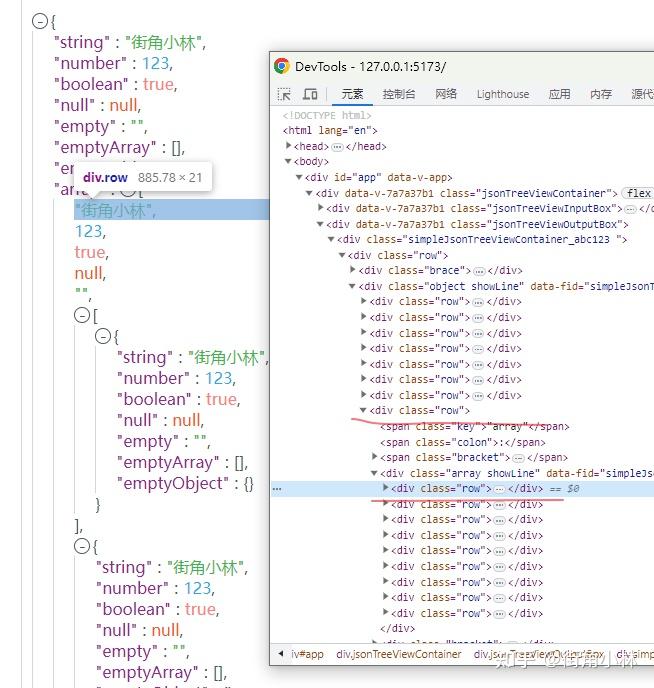Image resolution: width=654 pixels, height=688 pixels.
Task: Switch to the 内存 tab
Action: point(600,94)
